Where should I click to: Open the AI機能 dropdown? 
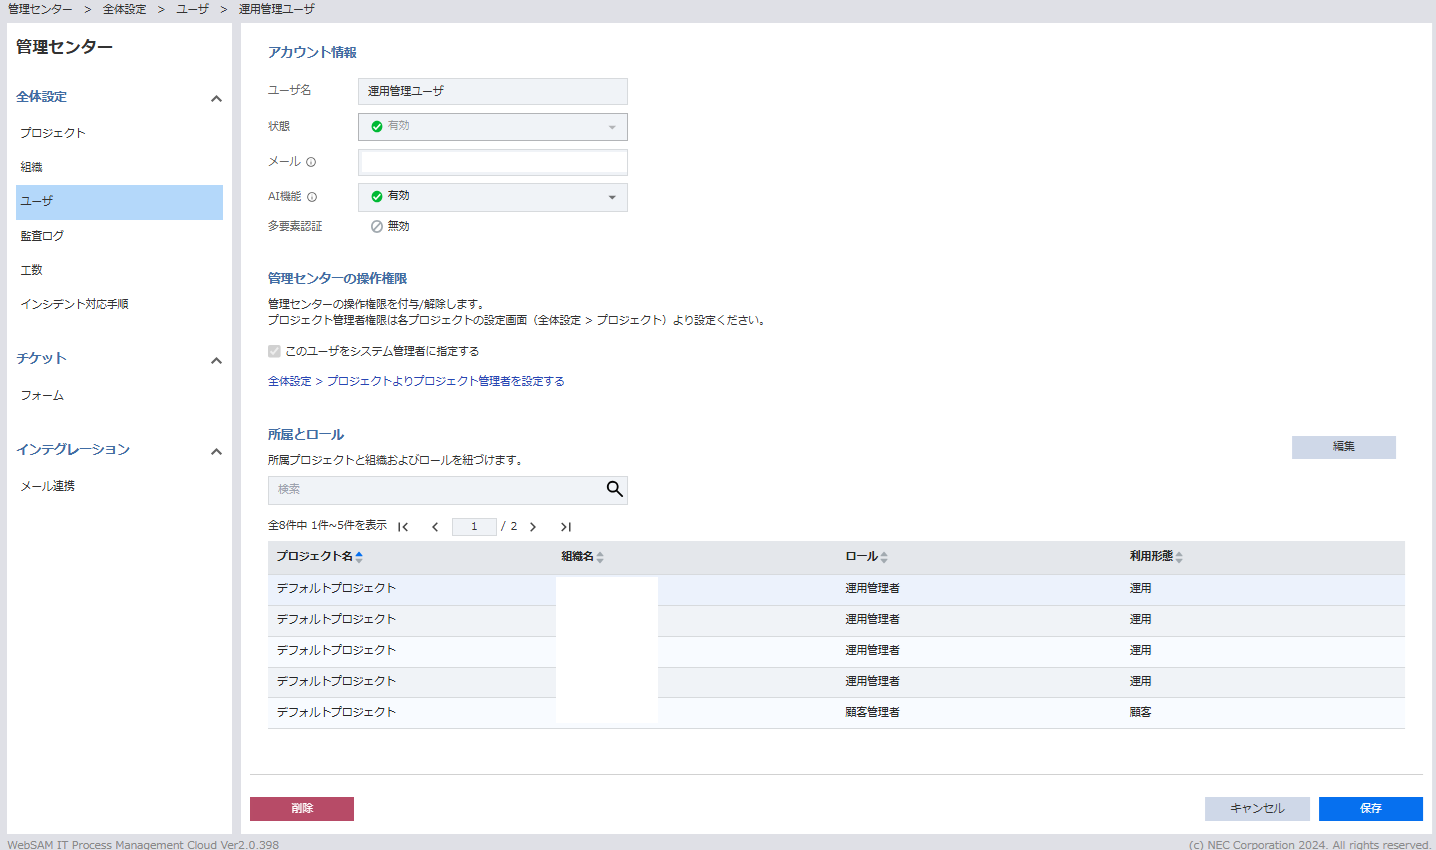(x=492, y=197)
